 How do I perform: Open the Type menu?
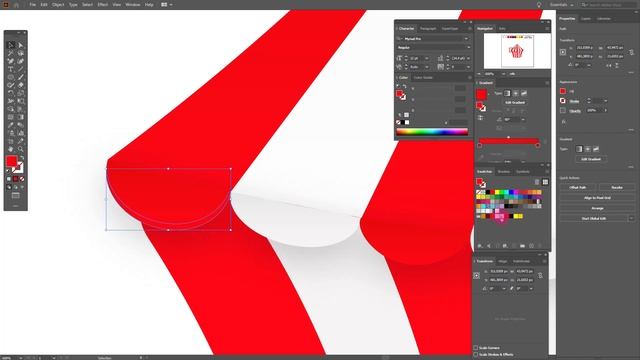coord(73,4)
